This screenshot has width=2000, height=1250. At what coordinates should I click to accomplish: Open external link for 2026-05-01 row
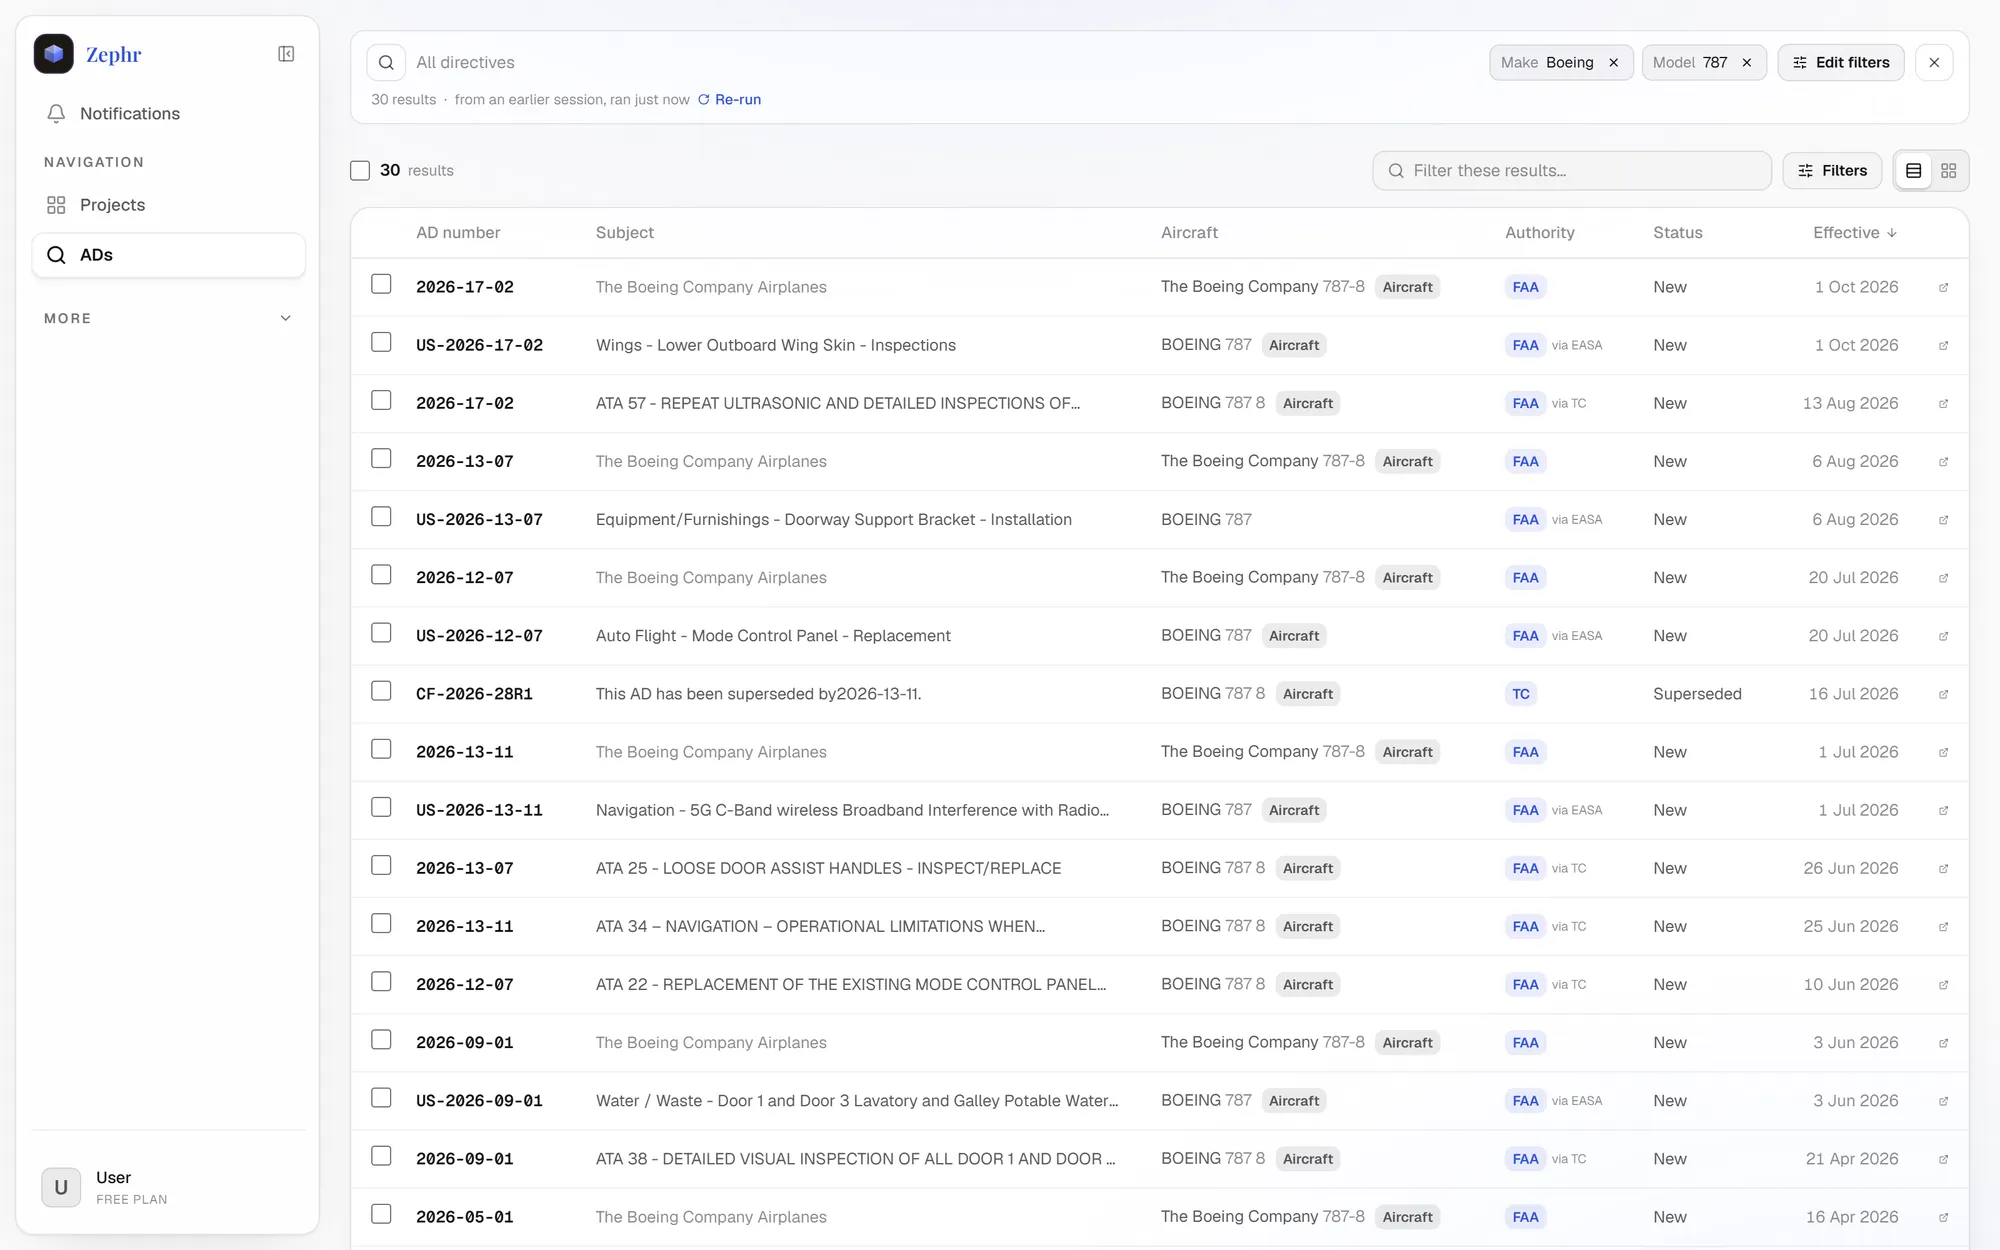click(x=1943, y=1217)
